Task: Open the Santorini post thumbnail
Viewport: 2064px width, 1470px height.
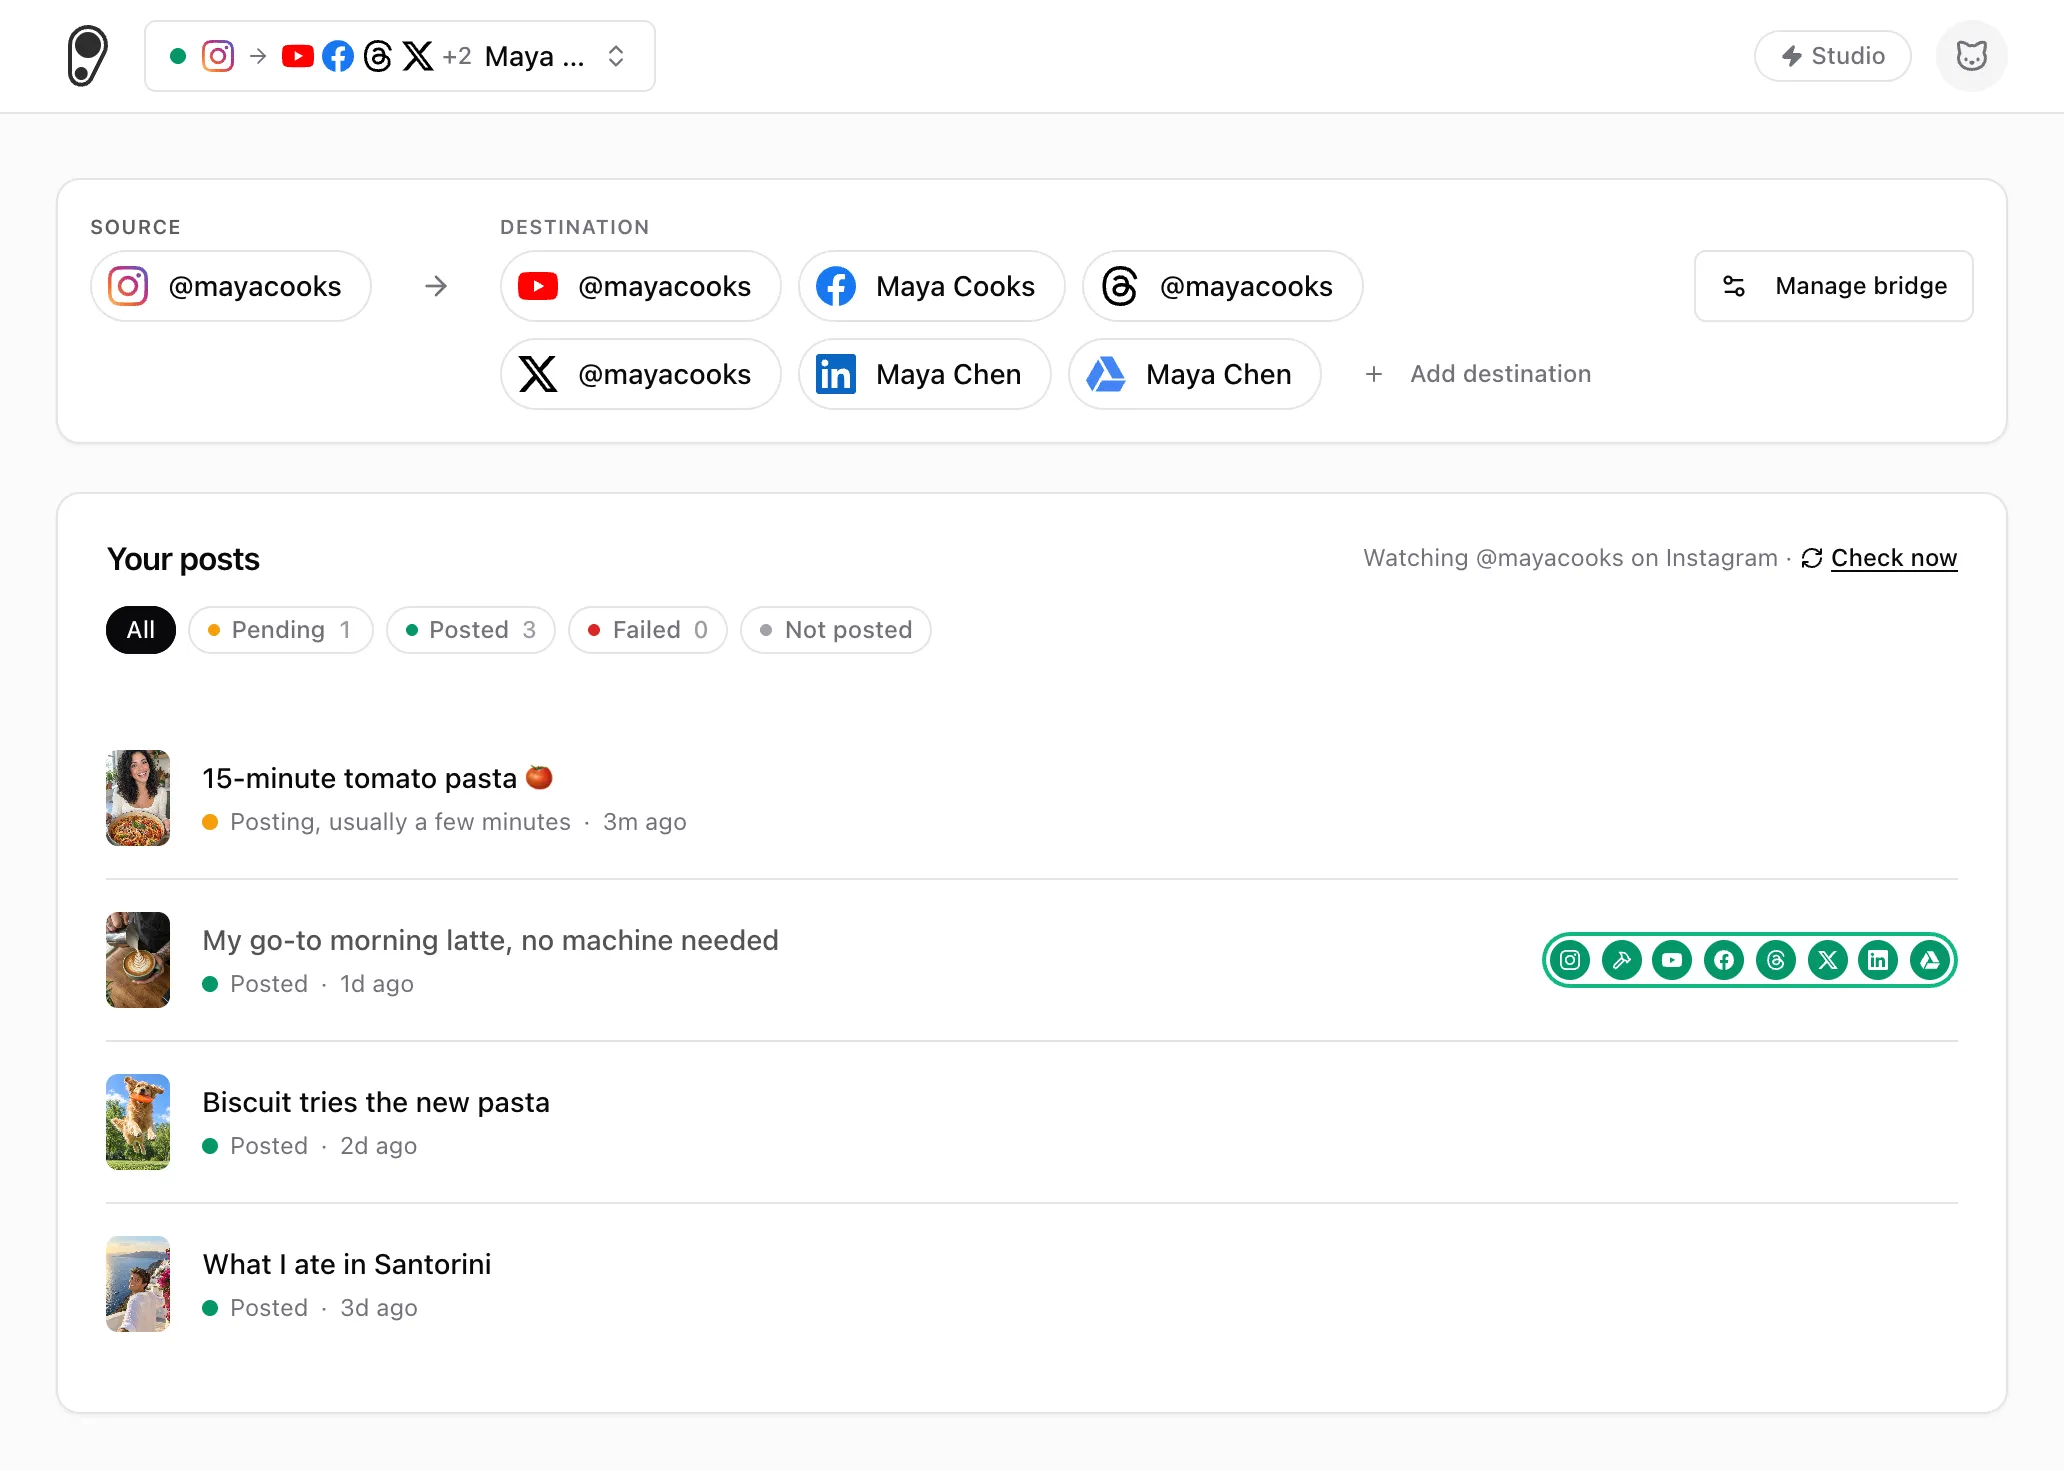Action: click(x=138, y=1284)
